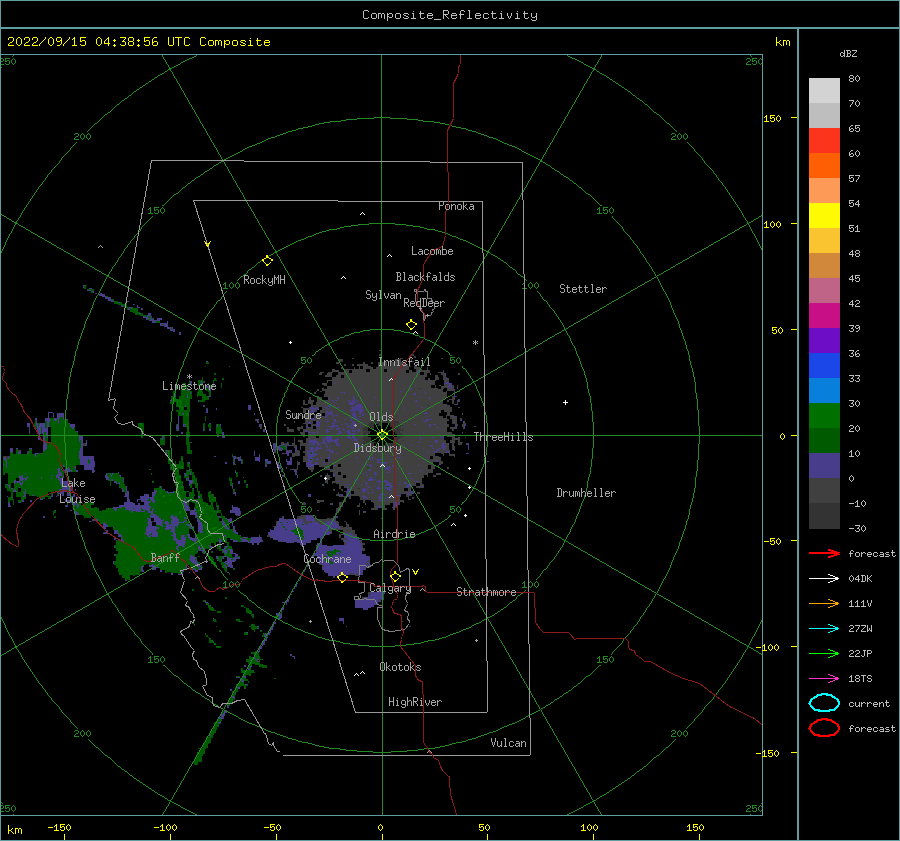Click the current legend label
This screenshot has width=900, height=841.
pos(869,703)
